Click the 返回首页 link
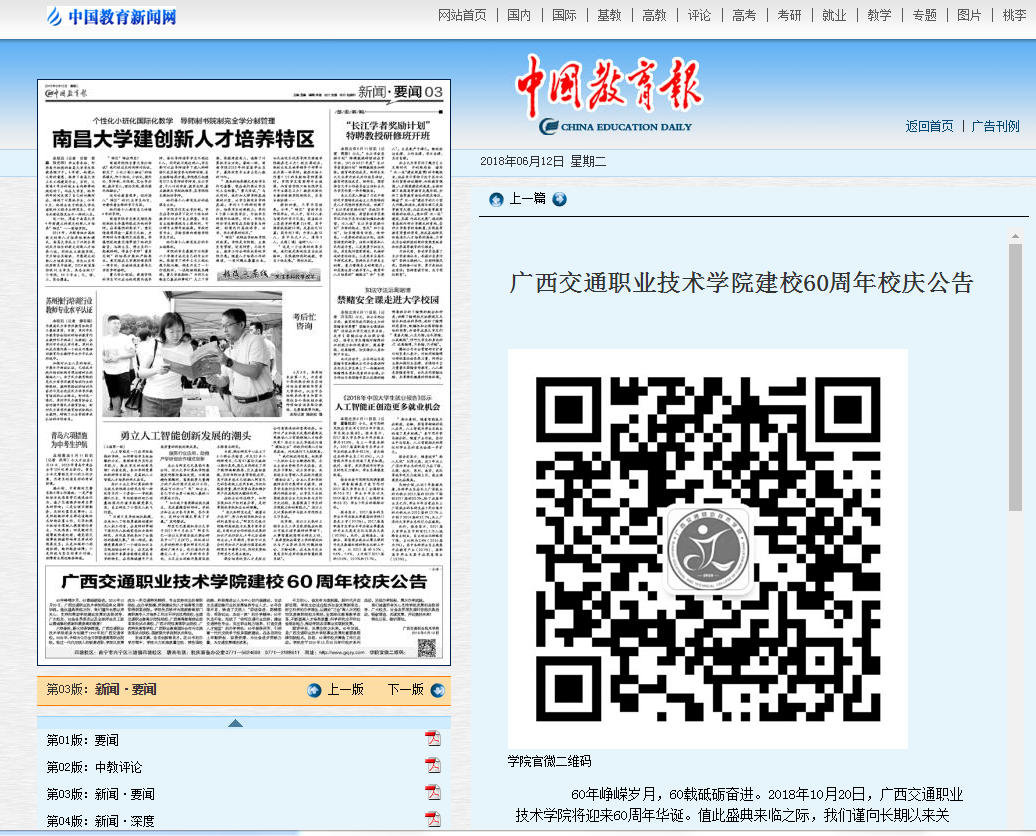Image resolution: width=1036 pixels, height=836 pixels. [x=929, y=126]
